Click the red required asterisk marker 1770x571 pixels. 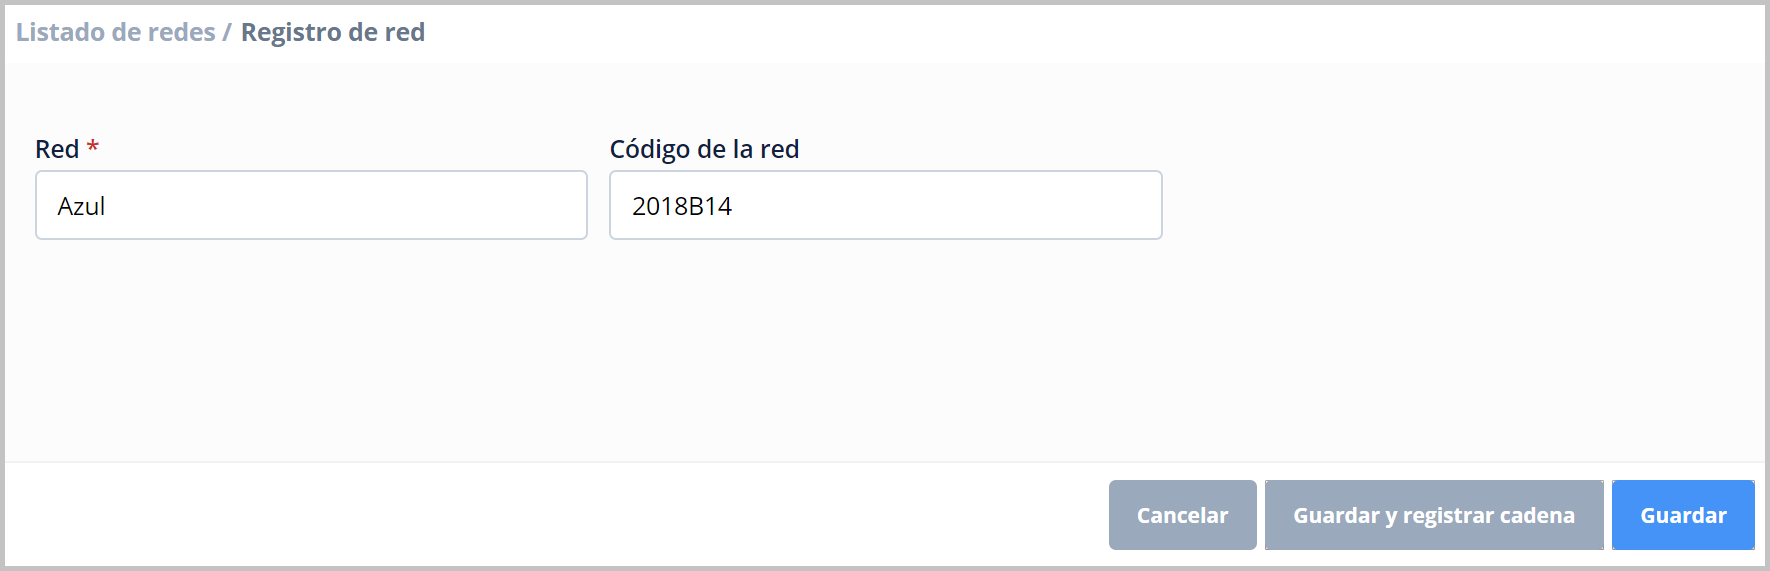coord(93,147)
